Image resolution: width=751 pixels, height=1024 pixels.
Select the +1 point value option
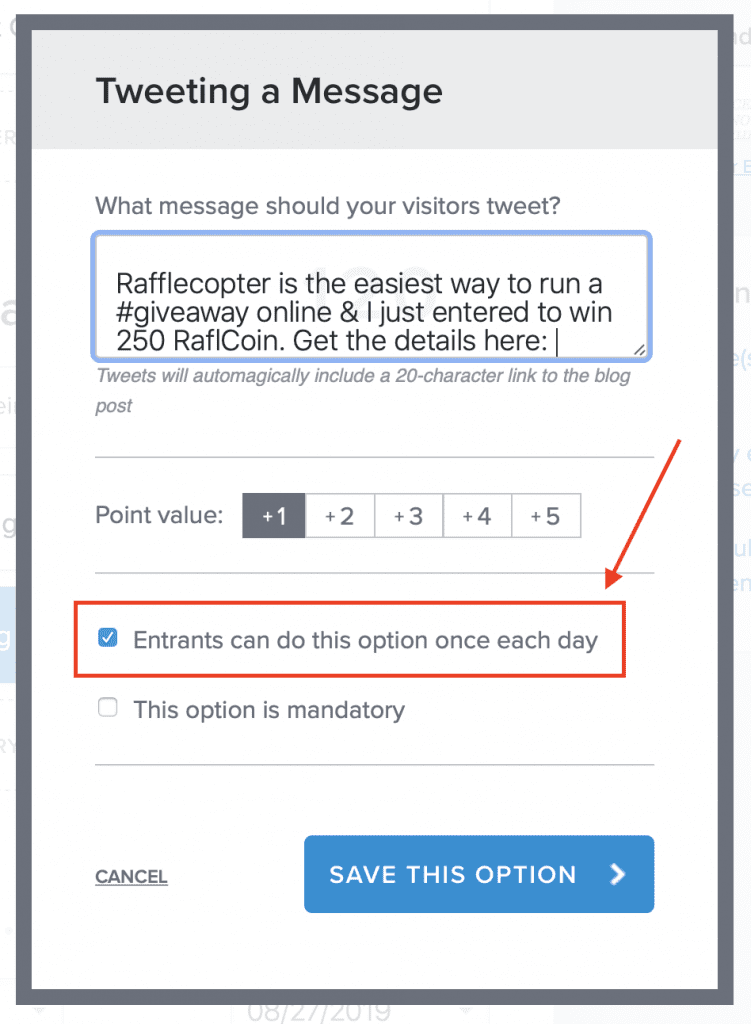[x=273, y=515]
